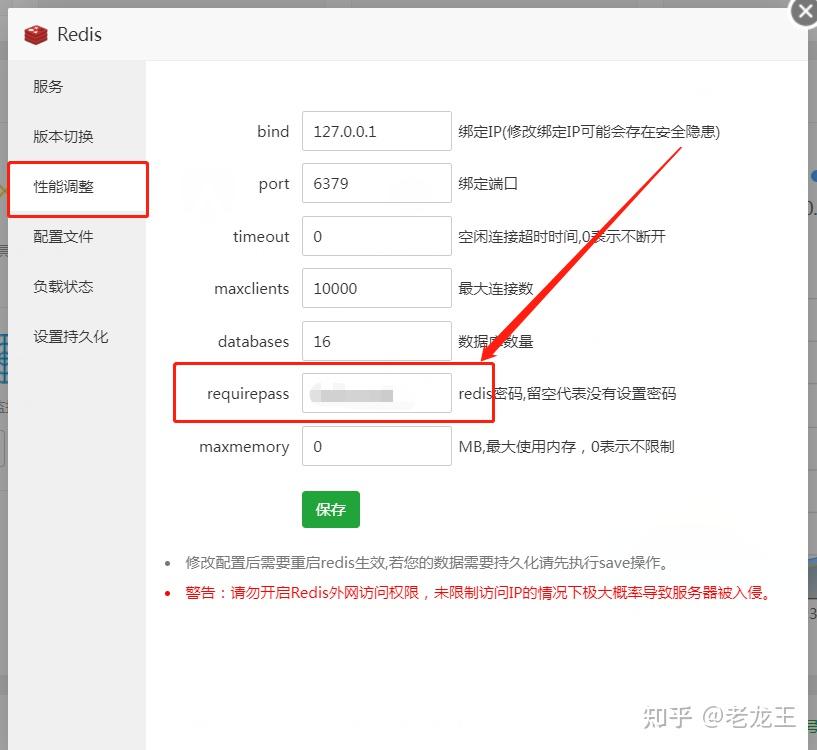Select the port number field showing 6379

point(376,183)
